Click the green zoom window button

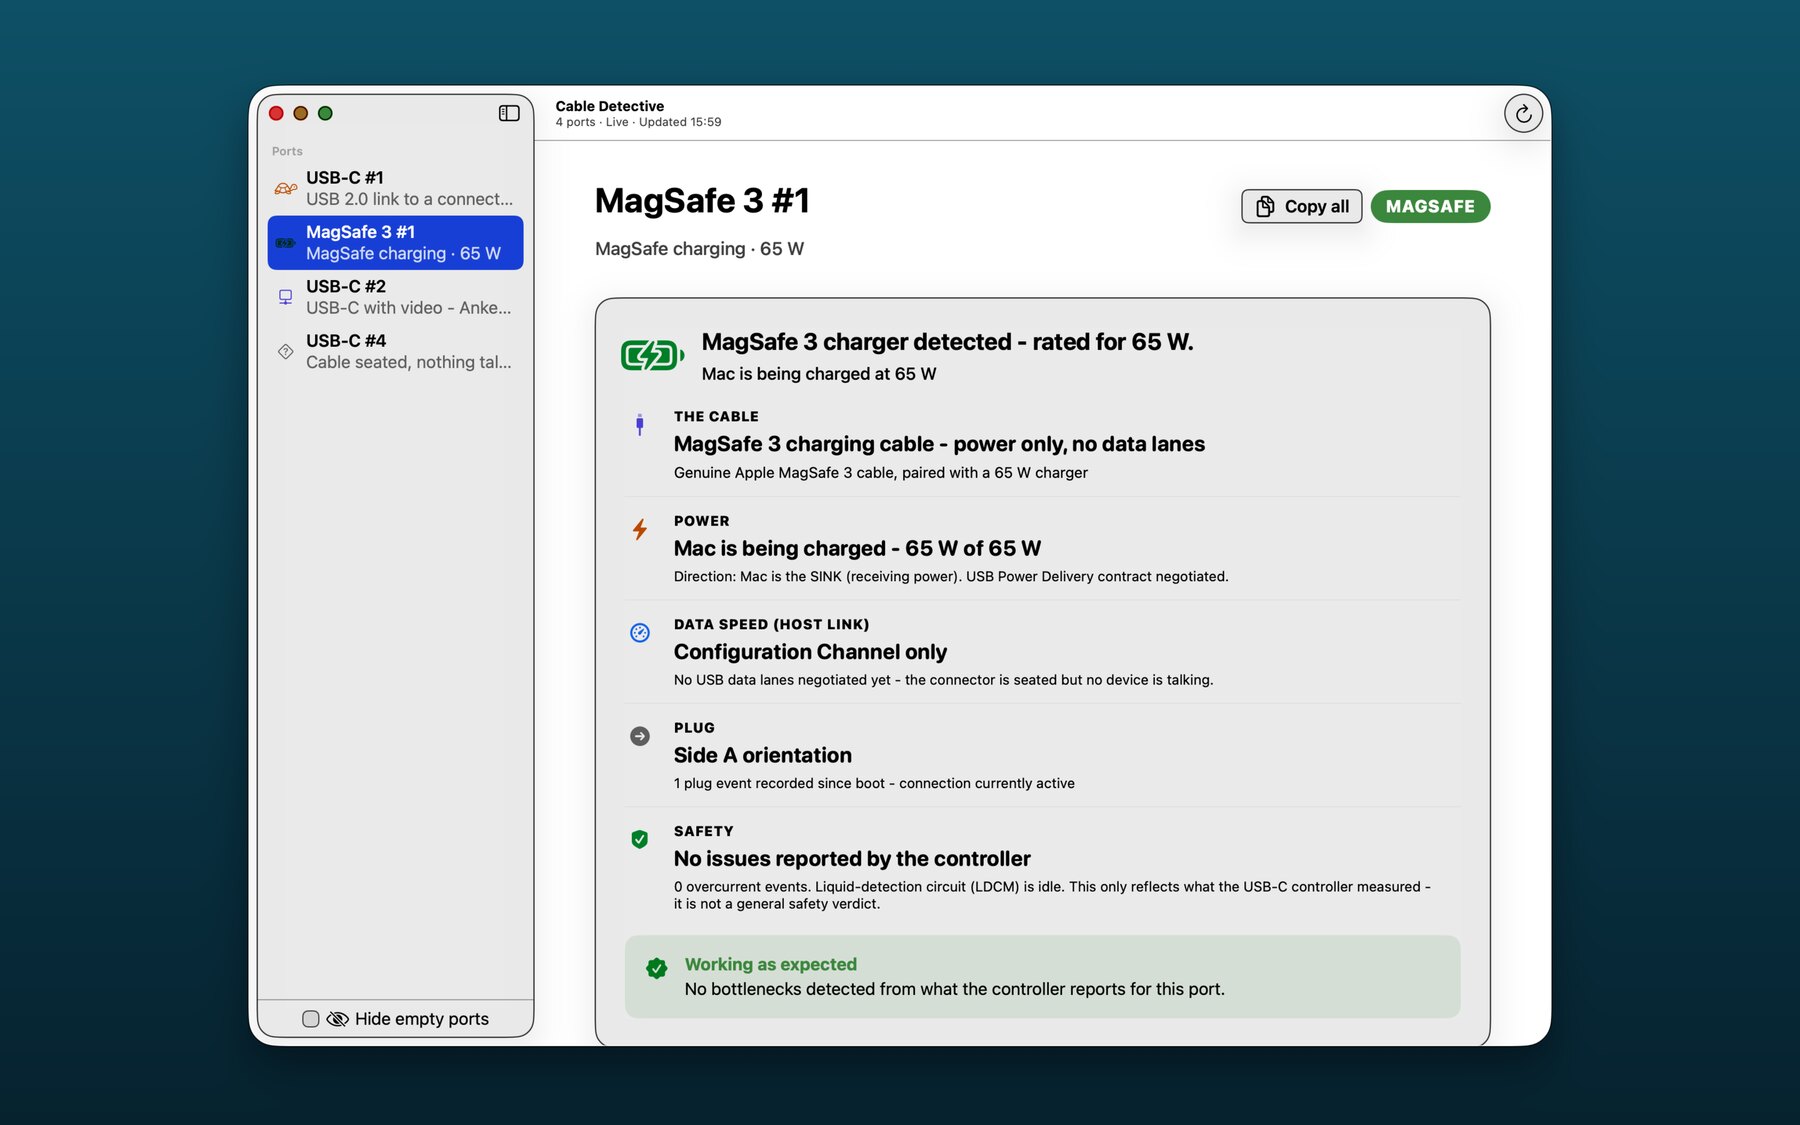tap(325, 113)
